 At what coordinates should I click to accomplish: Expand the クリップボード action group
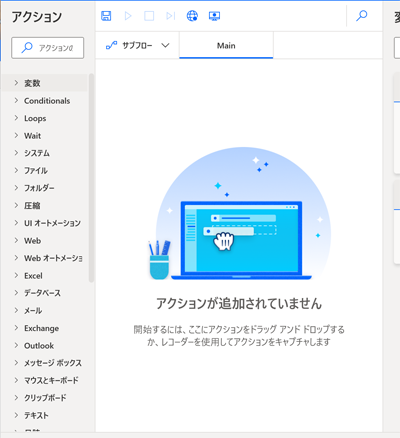pos(45,398)
